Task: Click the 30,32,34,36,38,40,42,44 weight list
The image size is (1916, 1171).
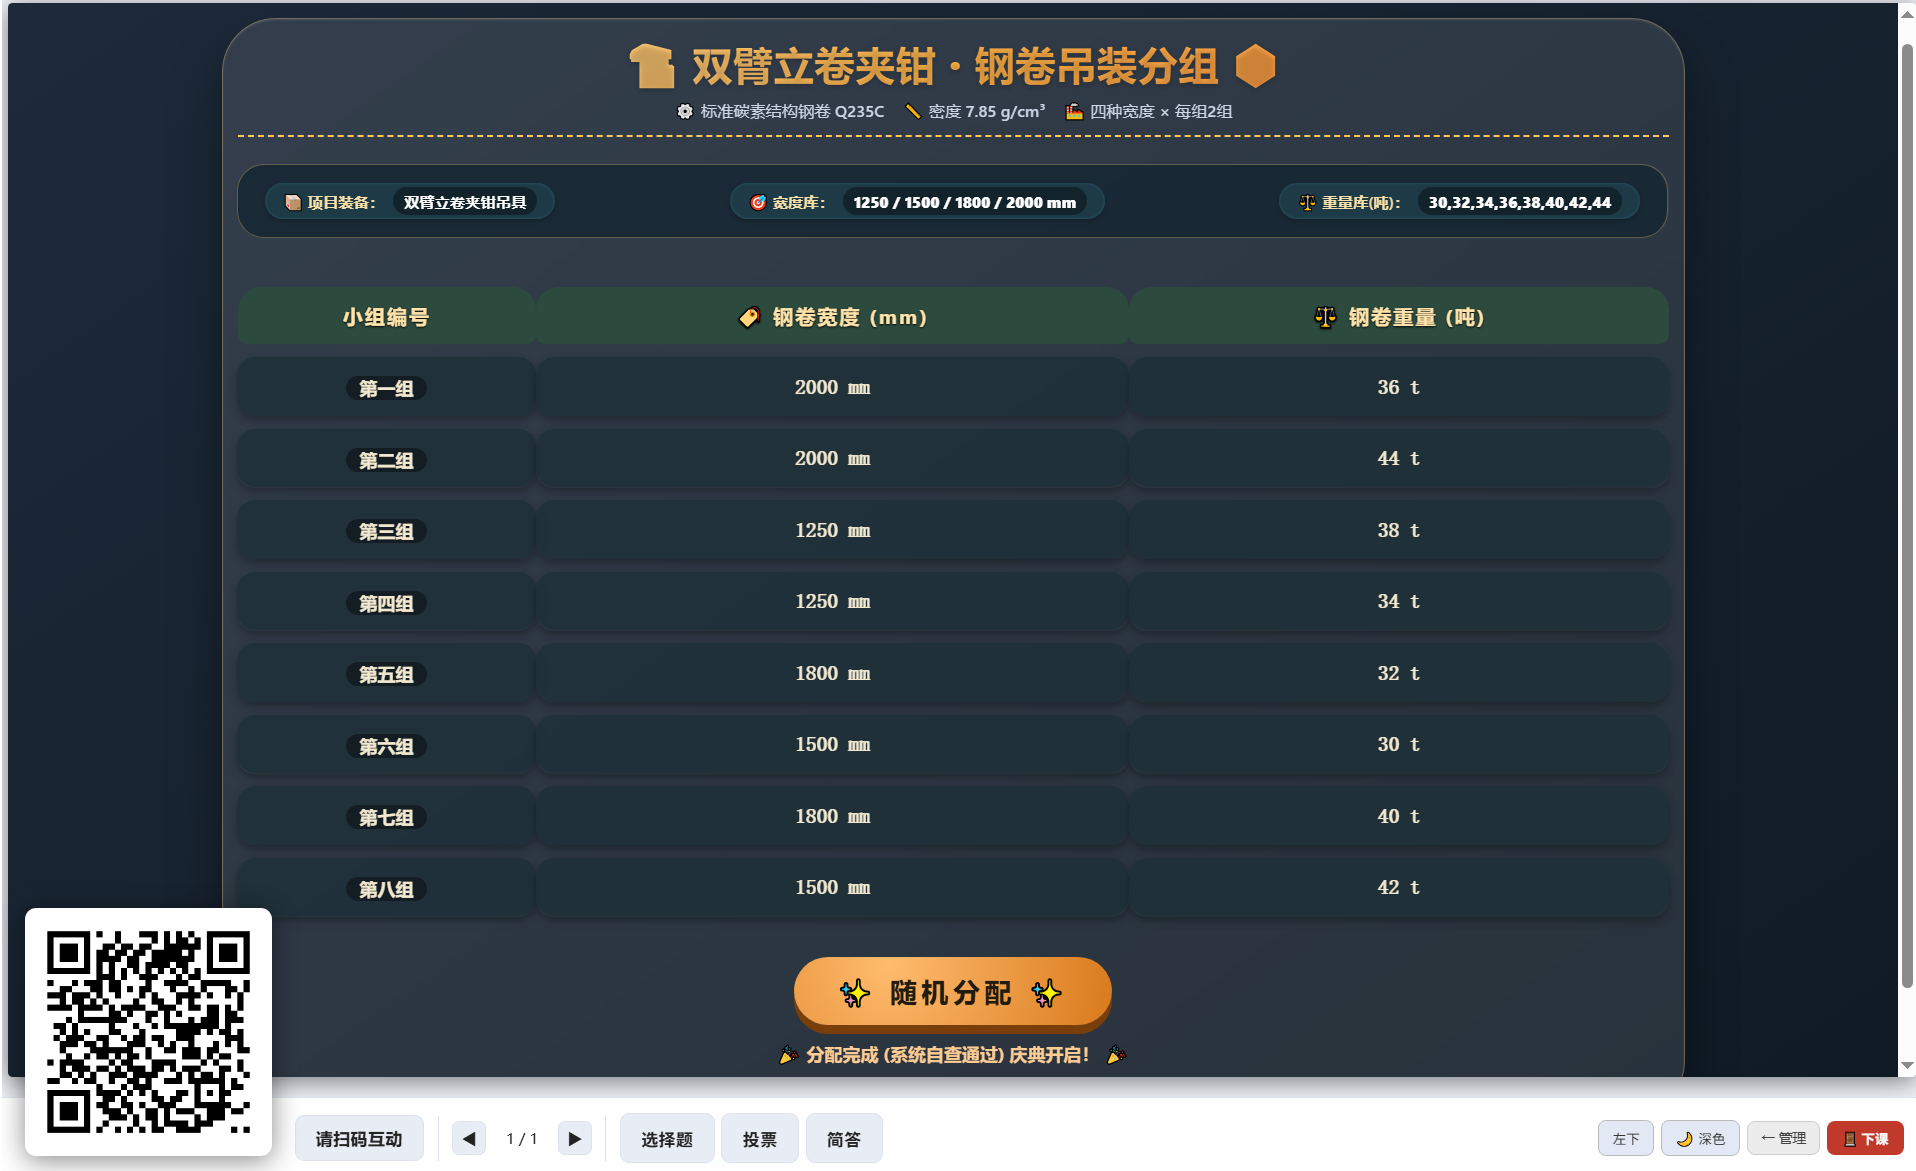Action: (1519, 202)
